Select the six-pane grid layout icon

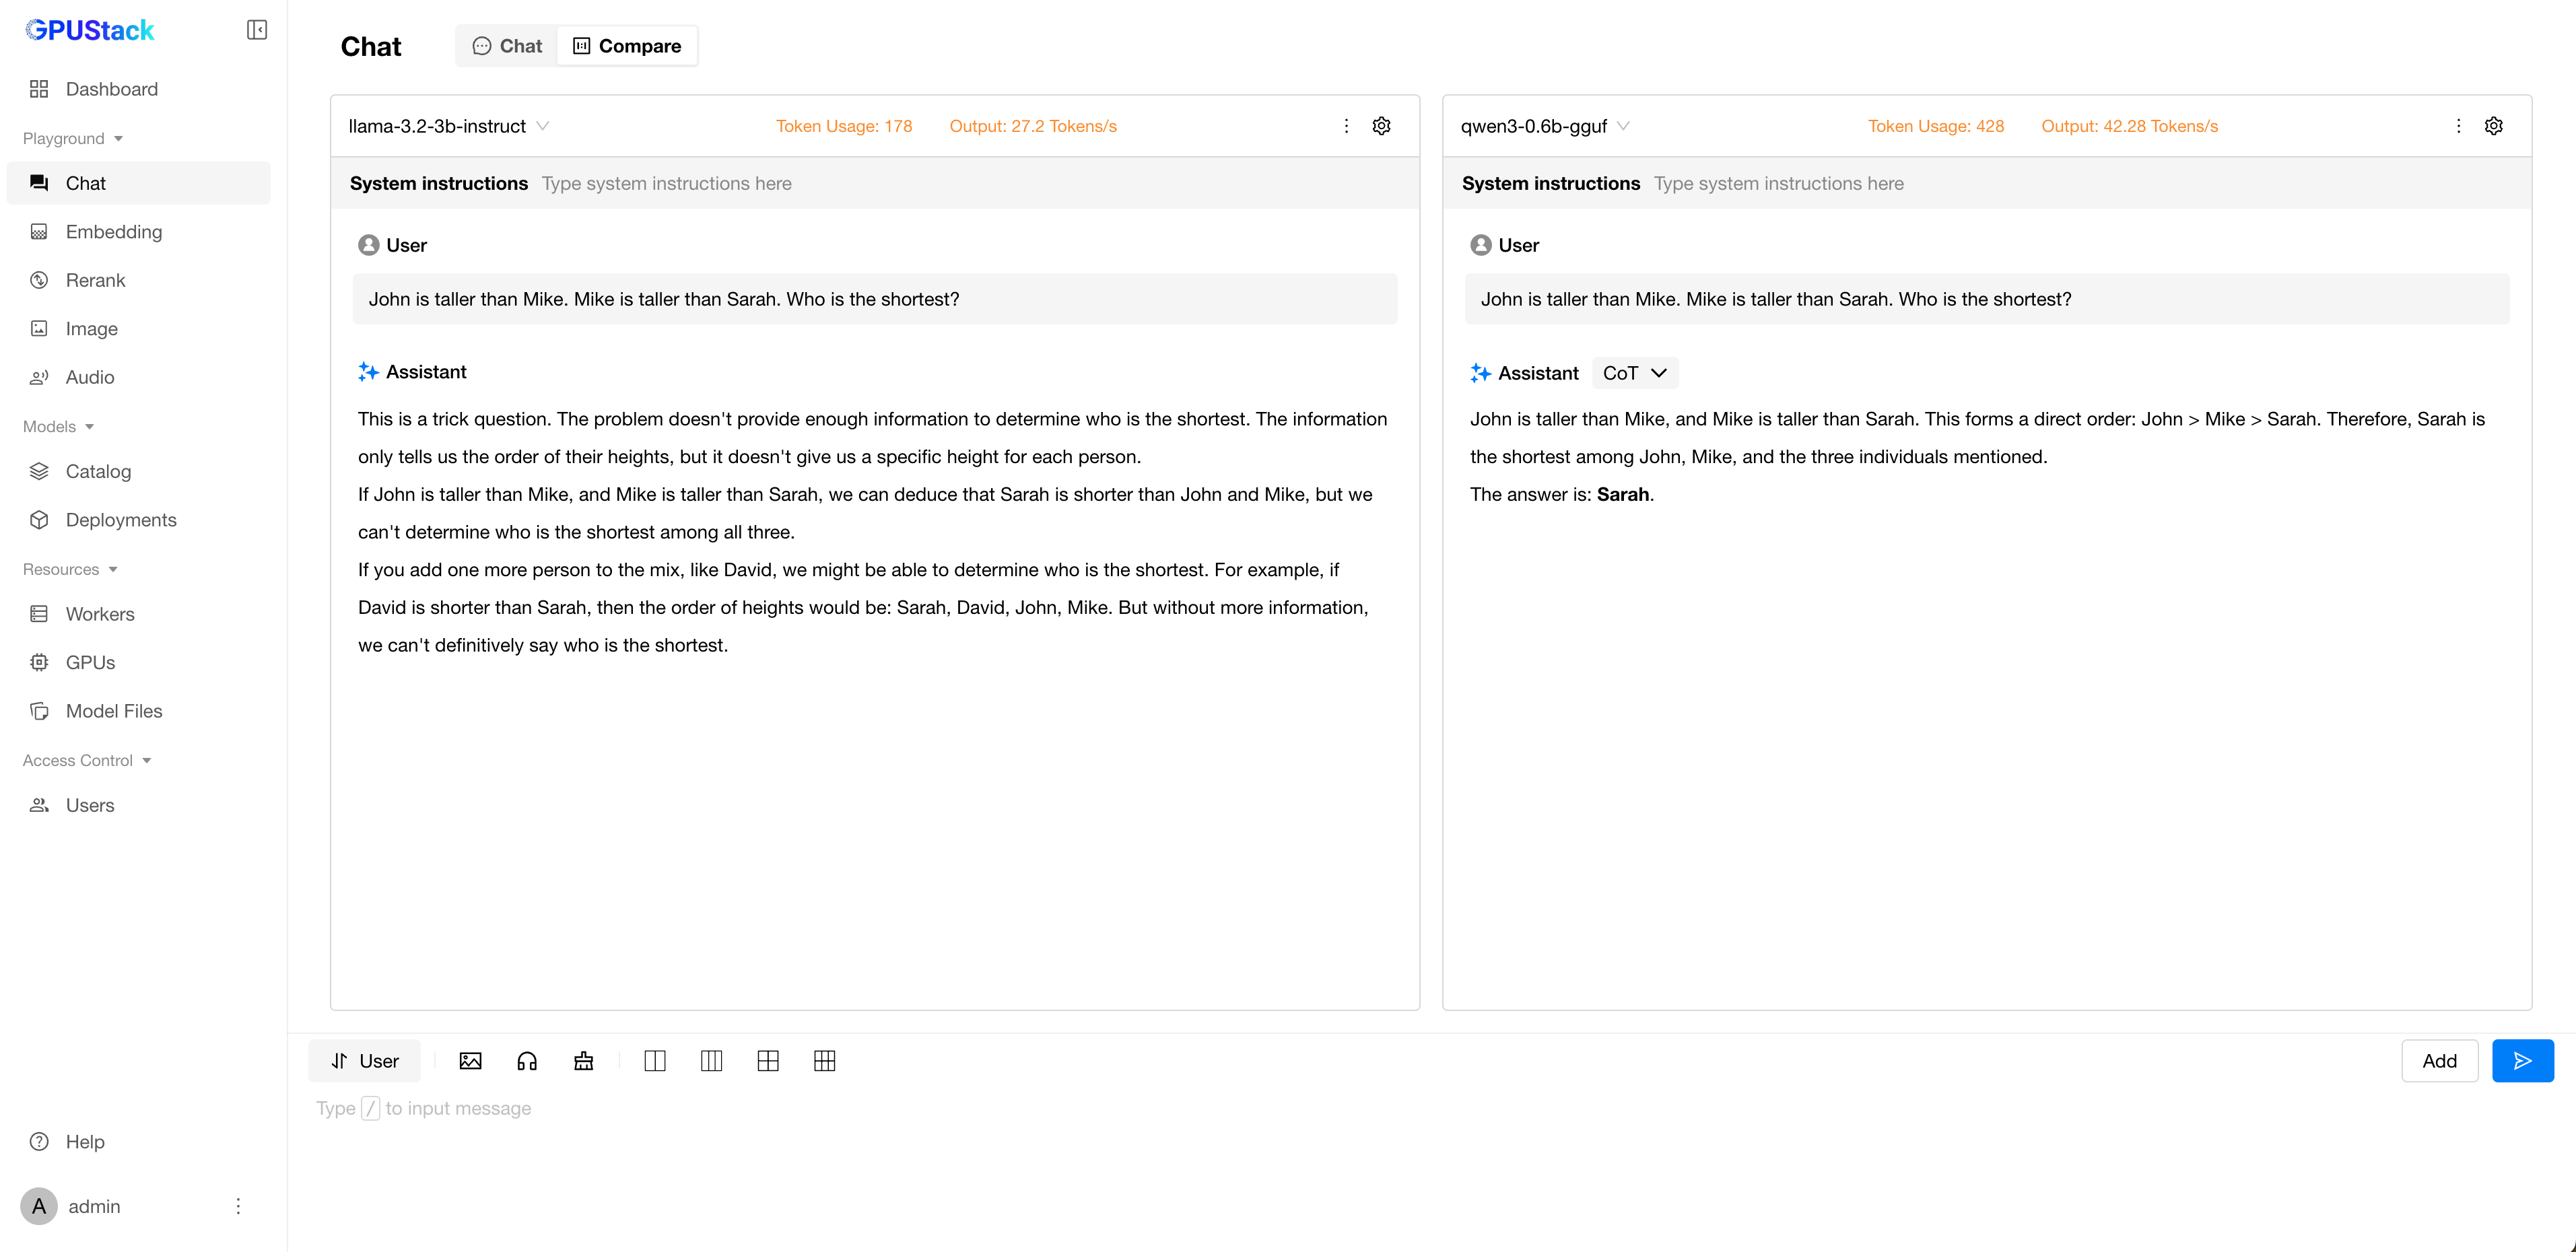825,1061
